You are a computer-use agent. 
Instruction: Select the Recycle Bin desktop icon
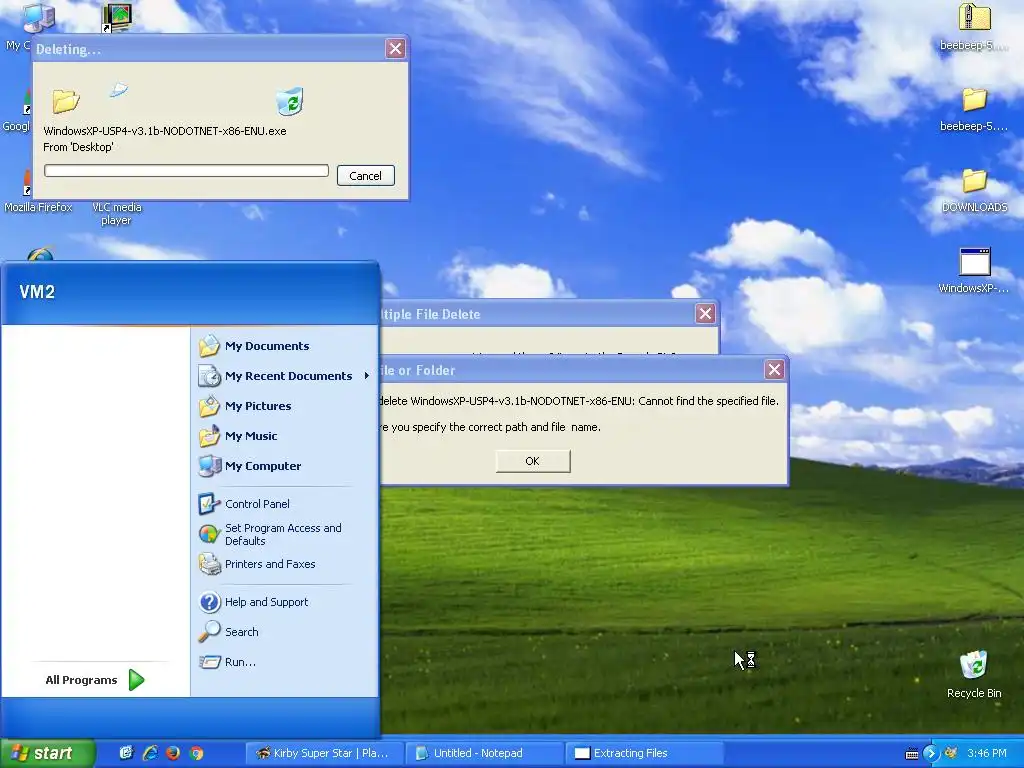click(974, 674)
